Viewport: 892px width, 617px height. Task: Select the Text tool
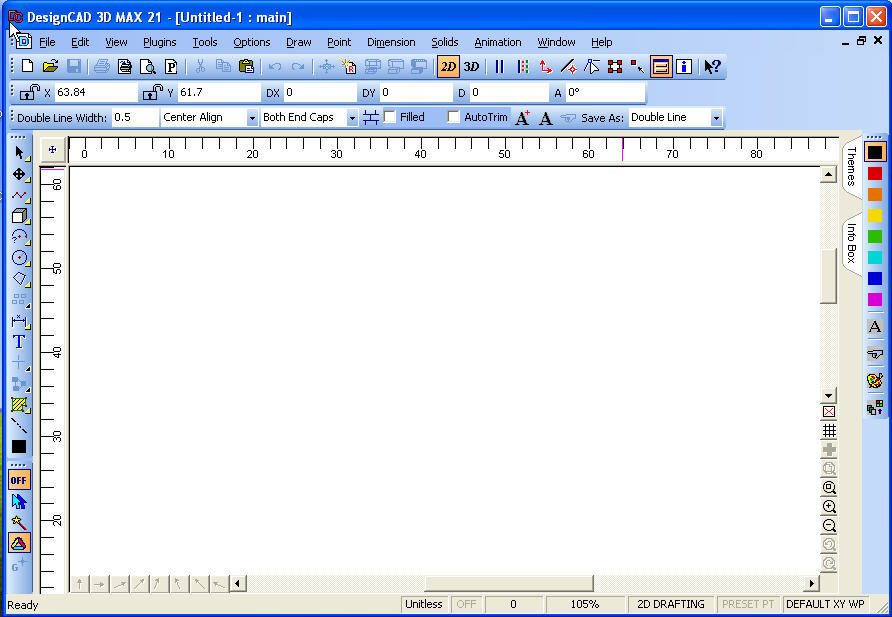pyautogui.click(x=19, y=342)
